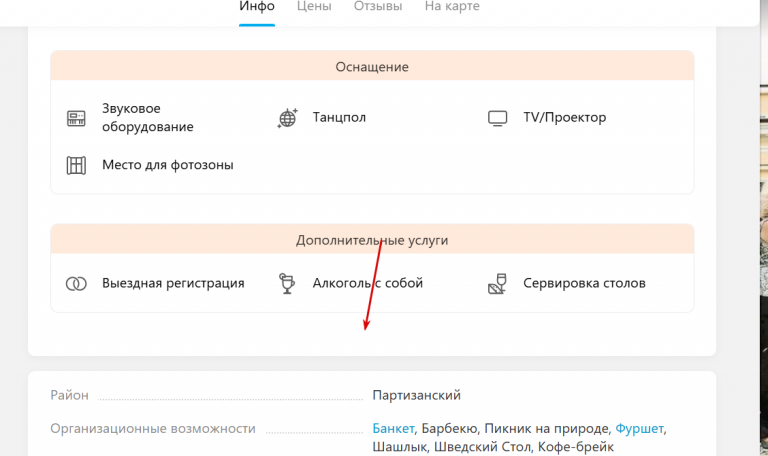Switch to the На карте tab
This screenshot has width=768, height=456.
coord(452,6)
